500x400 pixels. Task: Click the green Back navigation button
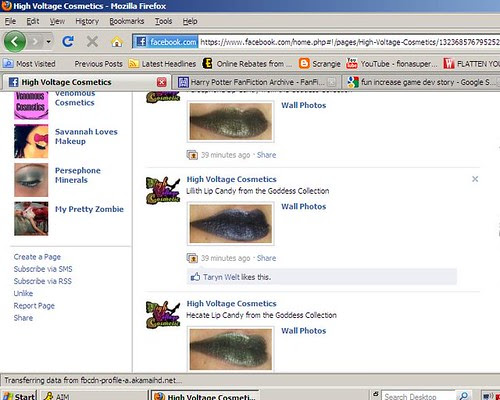point(14,41)
